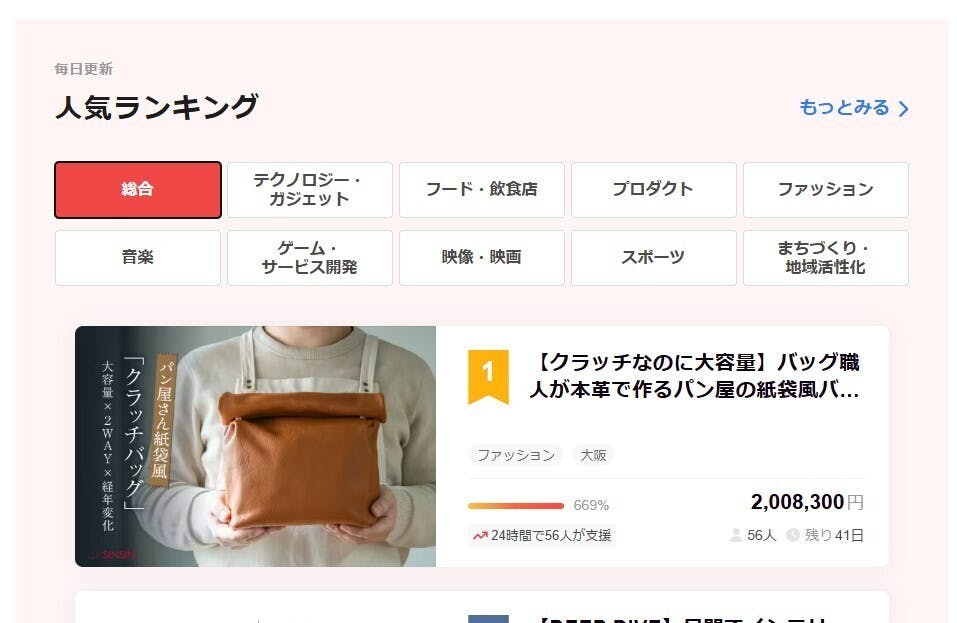This screenshot has height=623, width=957.
Task: Switch to テクノロジー・ガジェット category tab
Action: point(309,190)
